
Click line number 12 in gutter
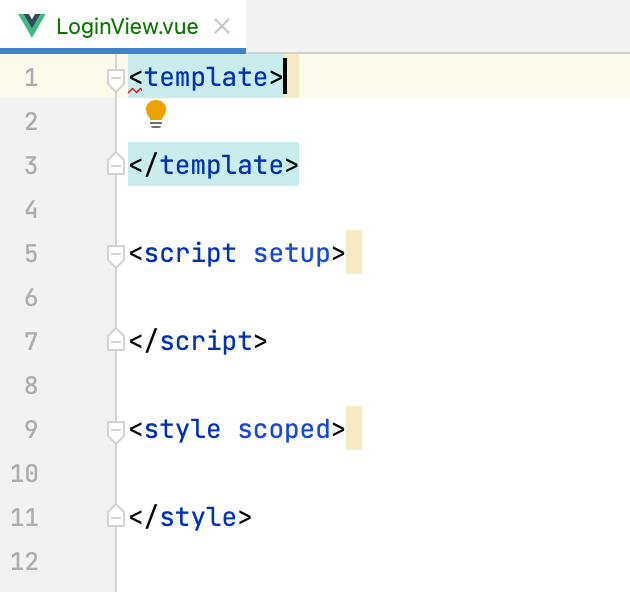tap(25, 561)
